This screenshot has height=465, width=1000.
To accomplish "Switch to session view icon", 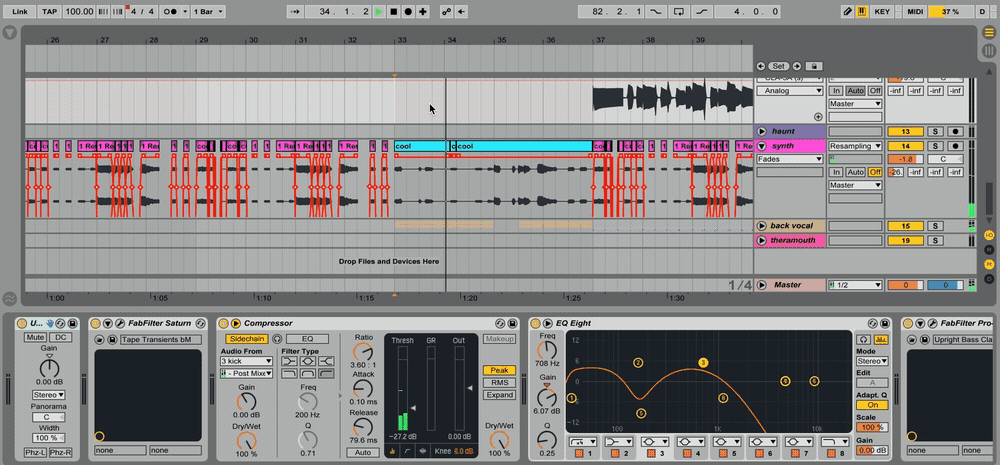I will (989, 50).
